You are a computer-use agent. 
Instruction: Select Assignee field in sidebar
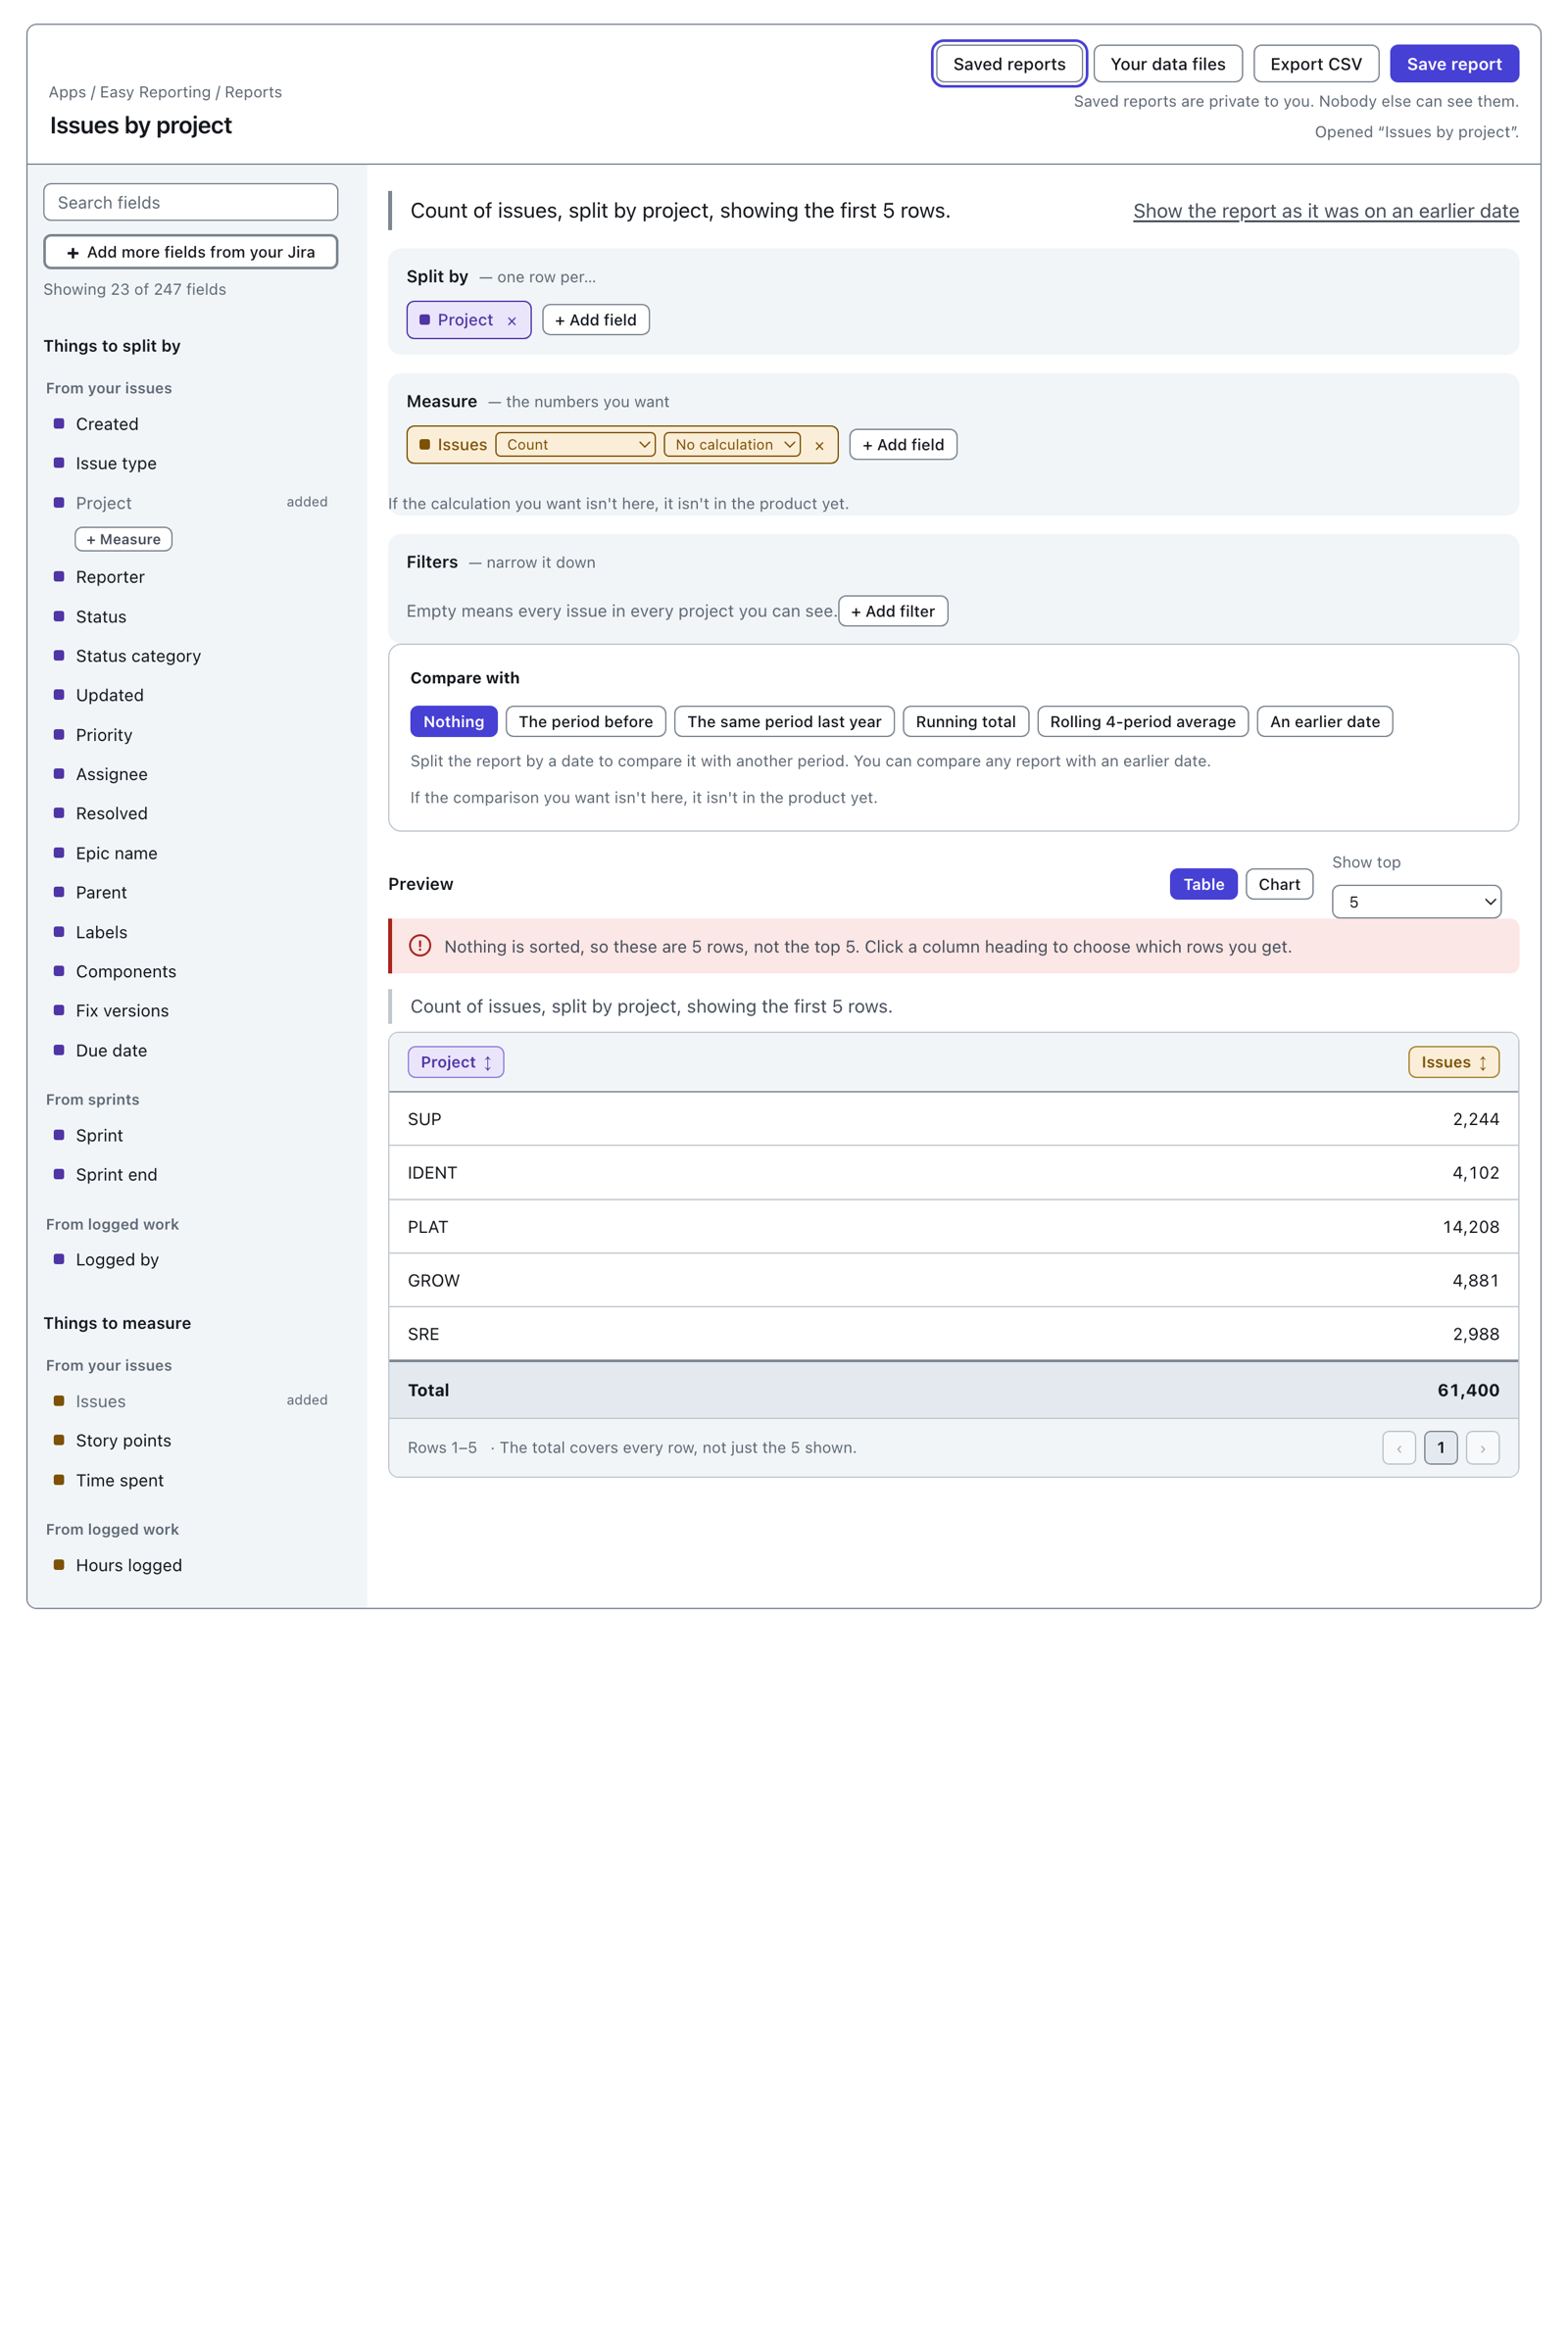point(191,775)
